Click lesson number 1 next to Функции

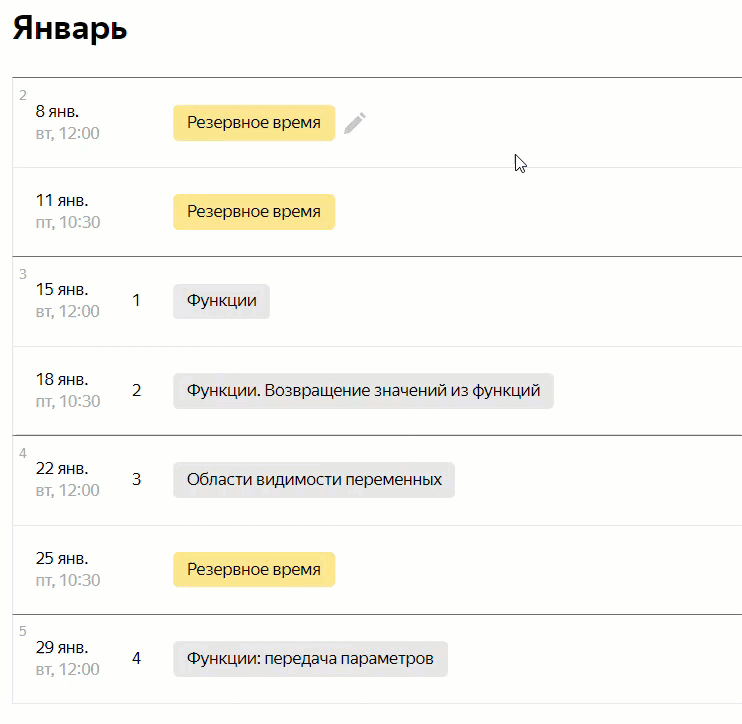[x=137, y=300]
